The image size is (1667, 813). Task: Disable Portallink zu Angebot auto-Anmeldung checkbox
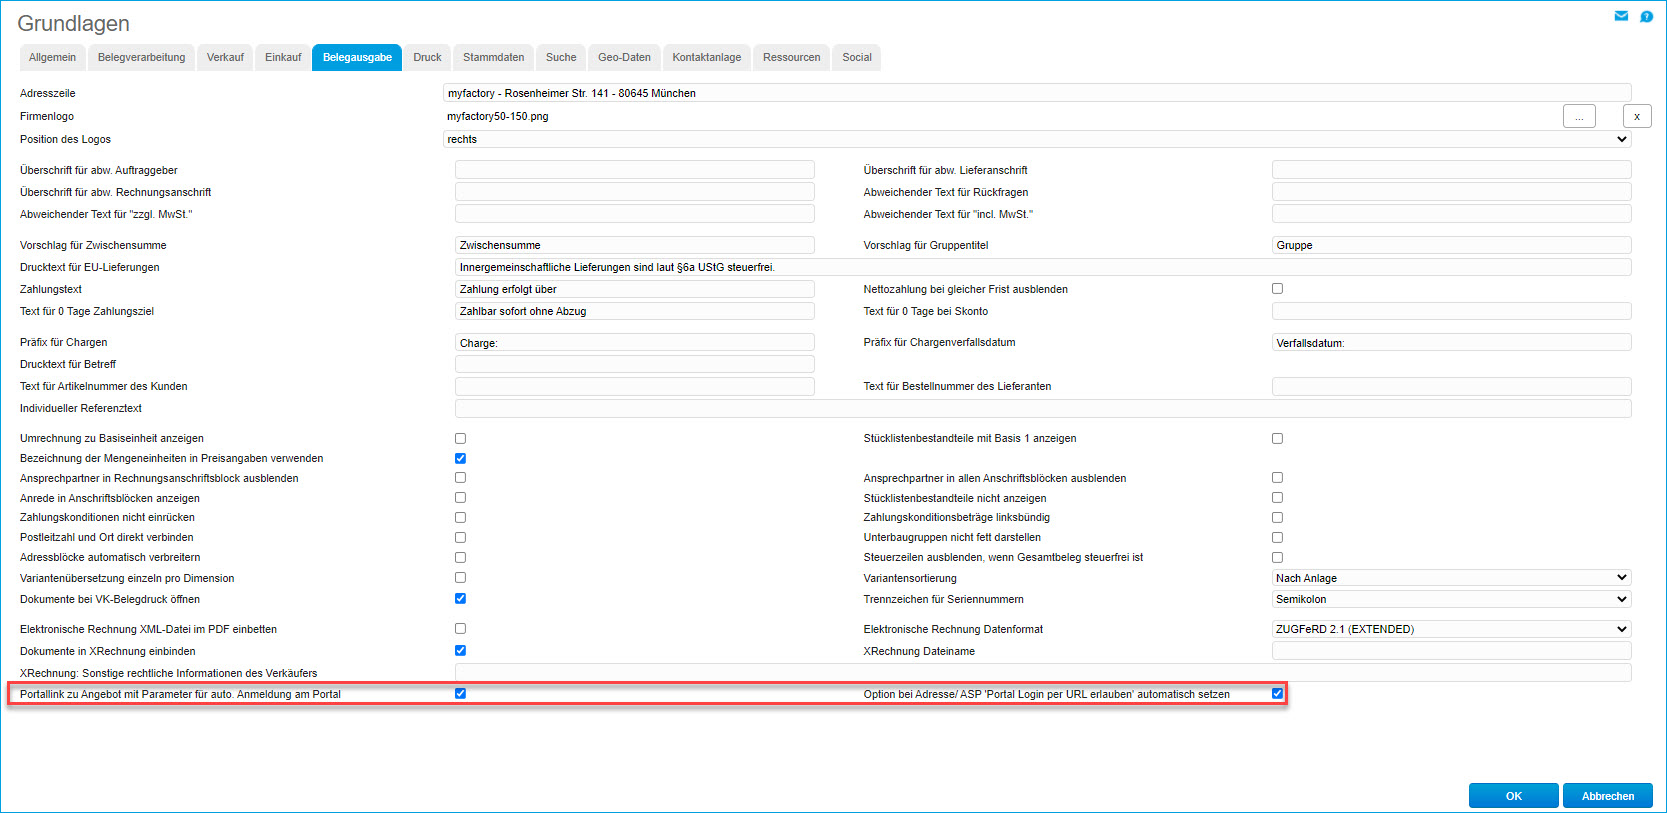coord(461,694)
